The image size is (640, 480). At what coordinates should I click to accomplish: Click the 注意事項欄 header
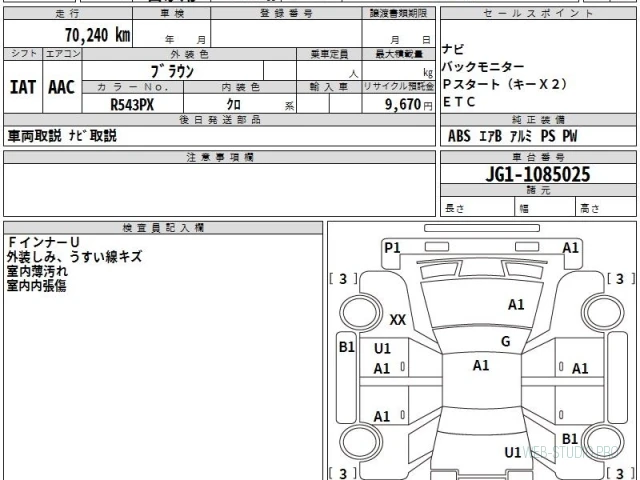pyautogui.click(x=220, y=158)
